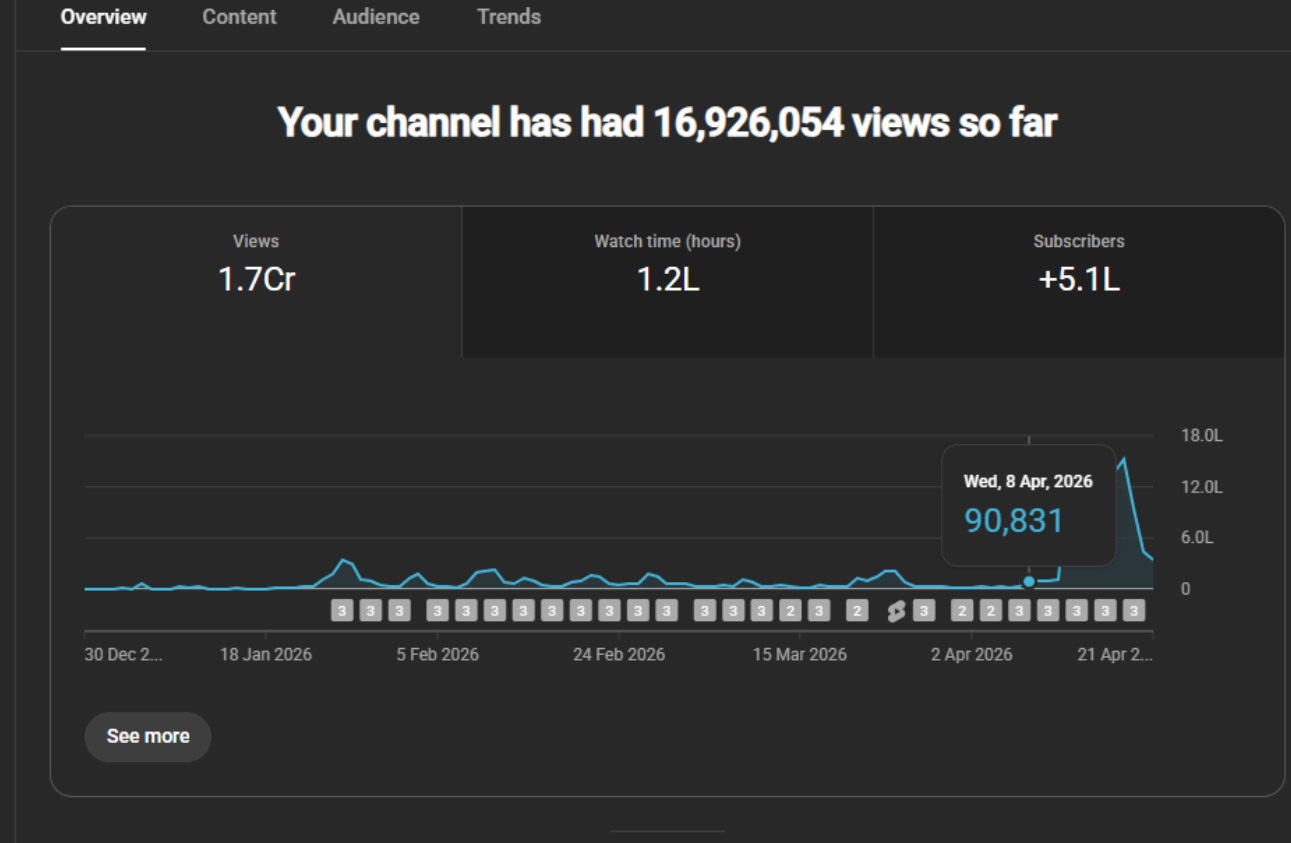Select the Overview tab

coord(103,17)
